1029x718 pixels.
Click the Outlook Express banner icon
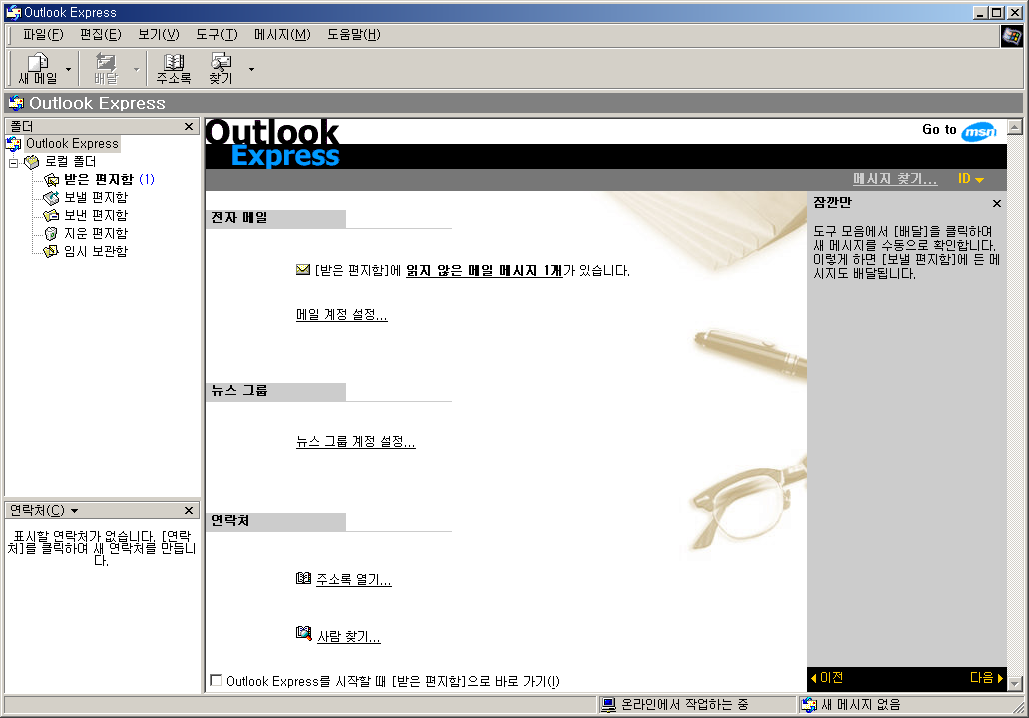[x=16, y=103]
